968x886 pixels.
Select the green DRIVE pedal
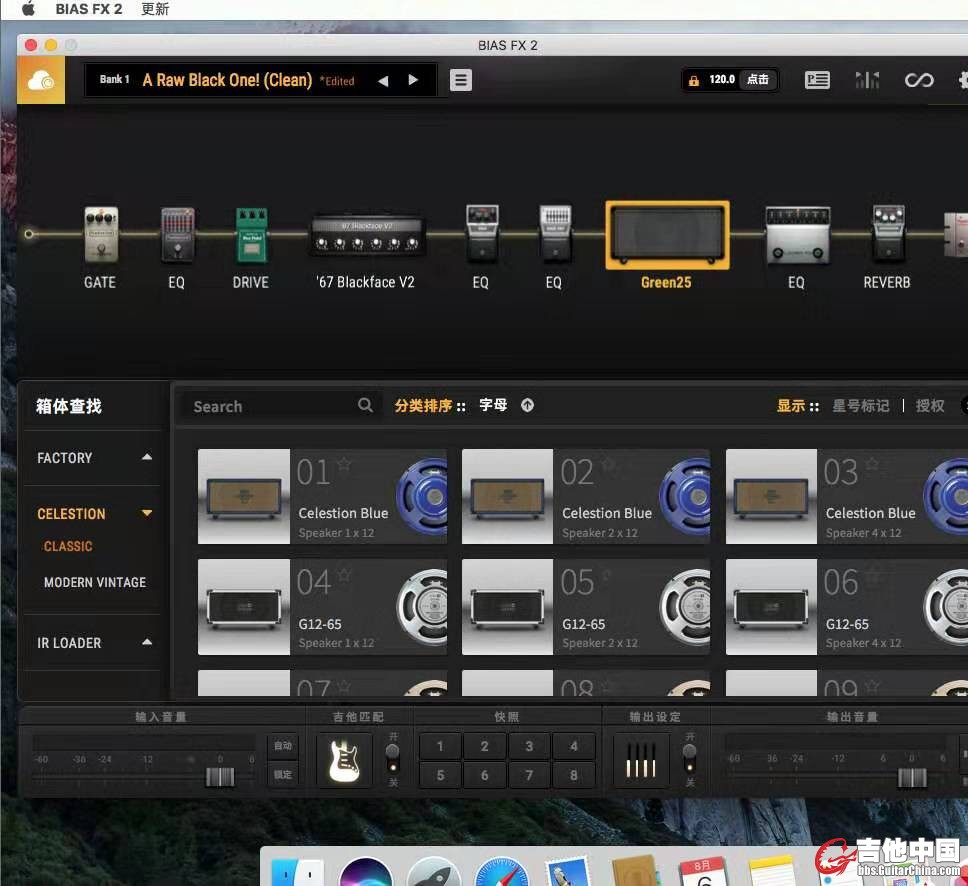[x=251, y=236]
